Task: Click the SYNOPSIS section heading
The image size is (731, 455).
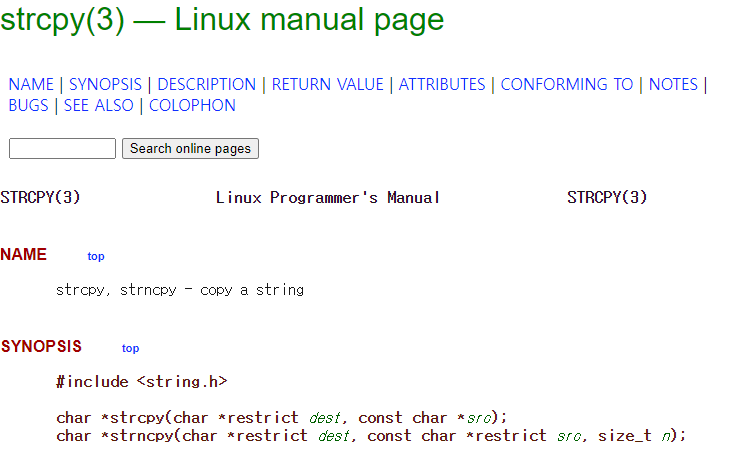Action: (41, 346)
